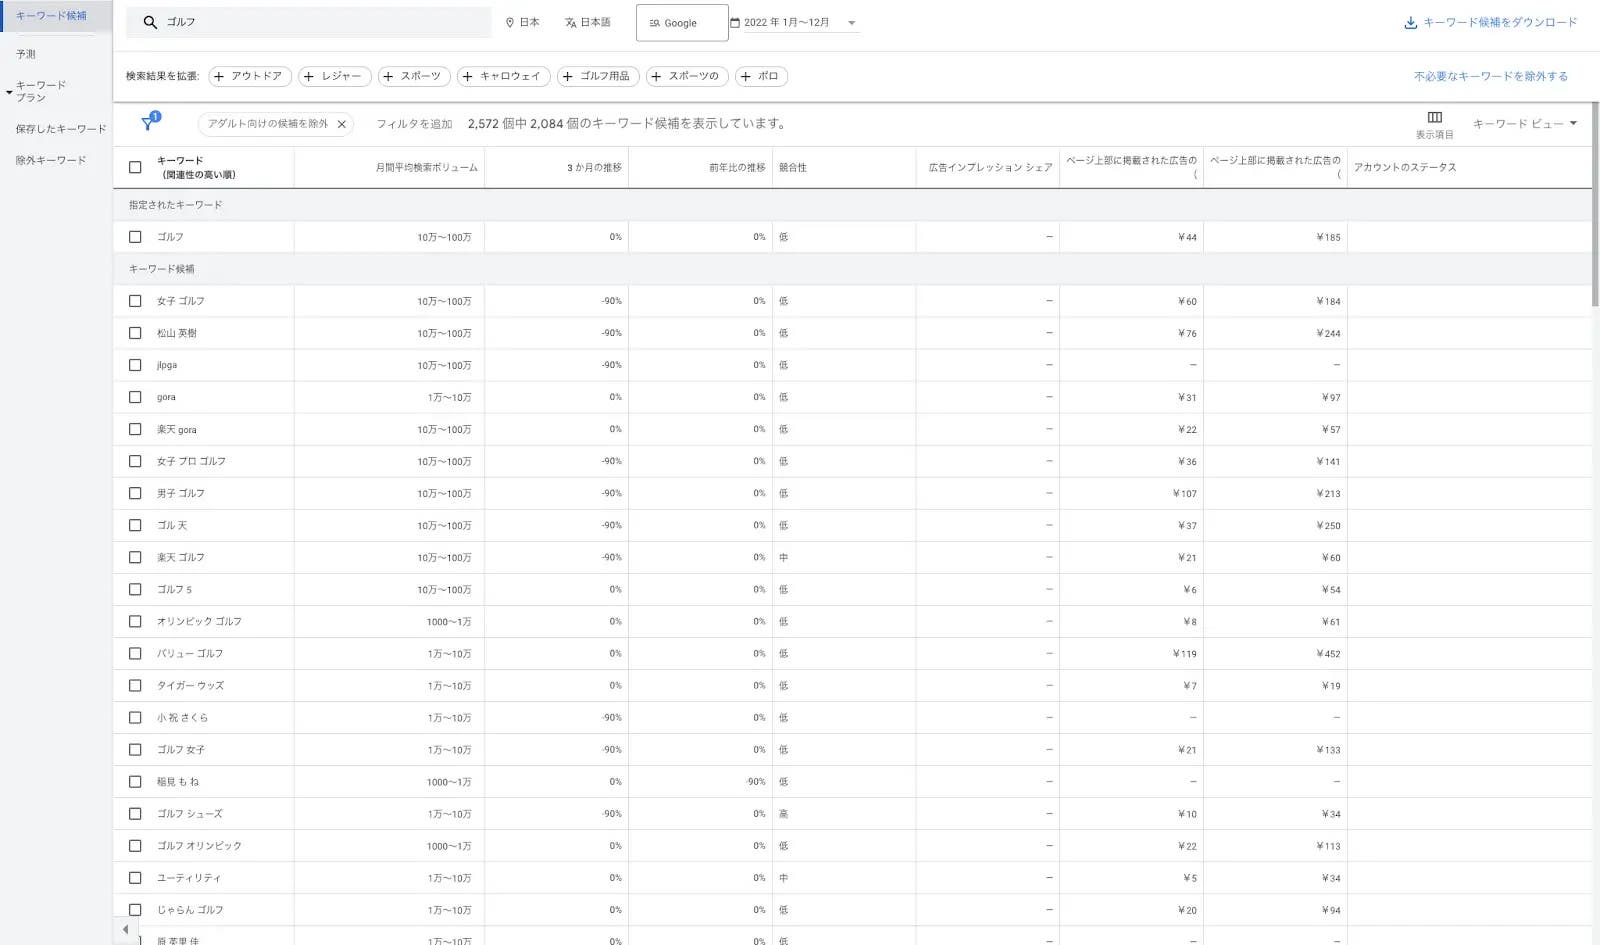The height and width of the screenshot is (945, 1600).
Task: Click the filter funnel icon
Action: [148, 124]
